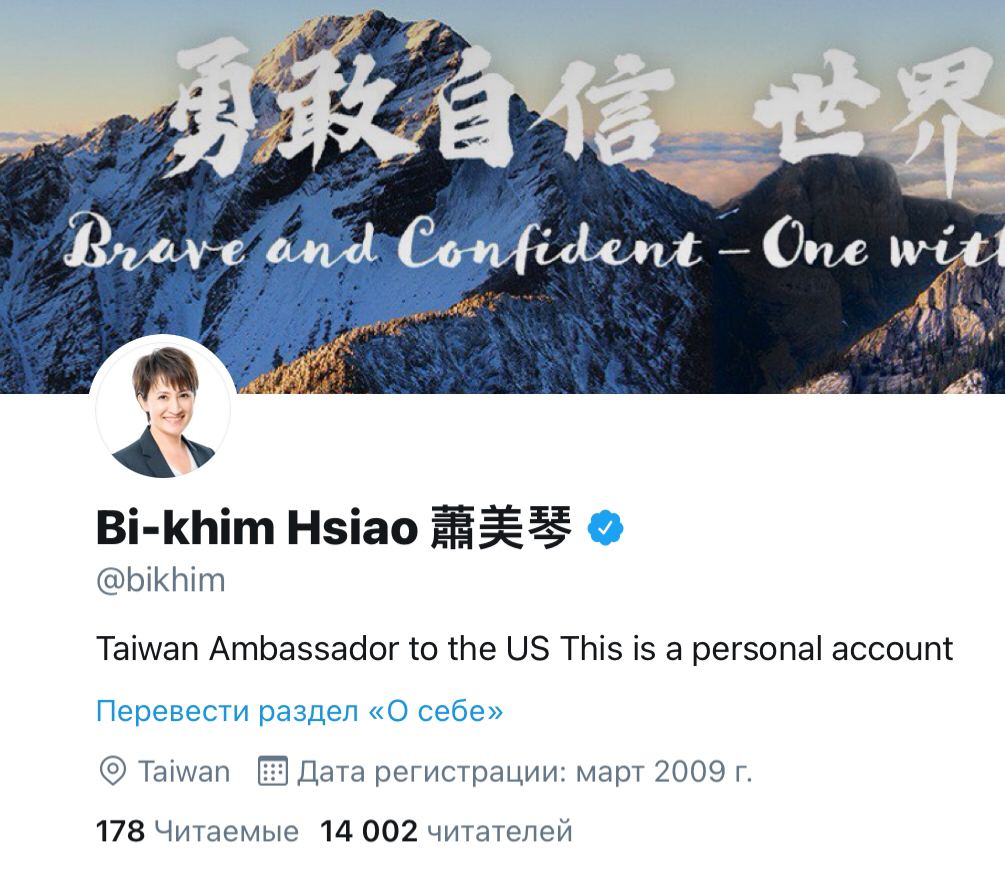Click the This is a personal account text
The height and width of the screenshot is (887, 1005).
point(757,649)
